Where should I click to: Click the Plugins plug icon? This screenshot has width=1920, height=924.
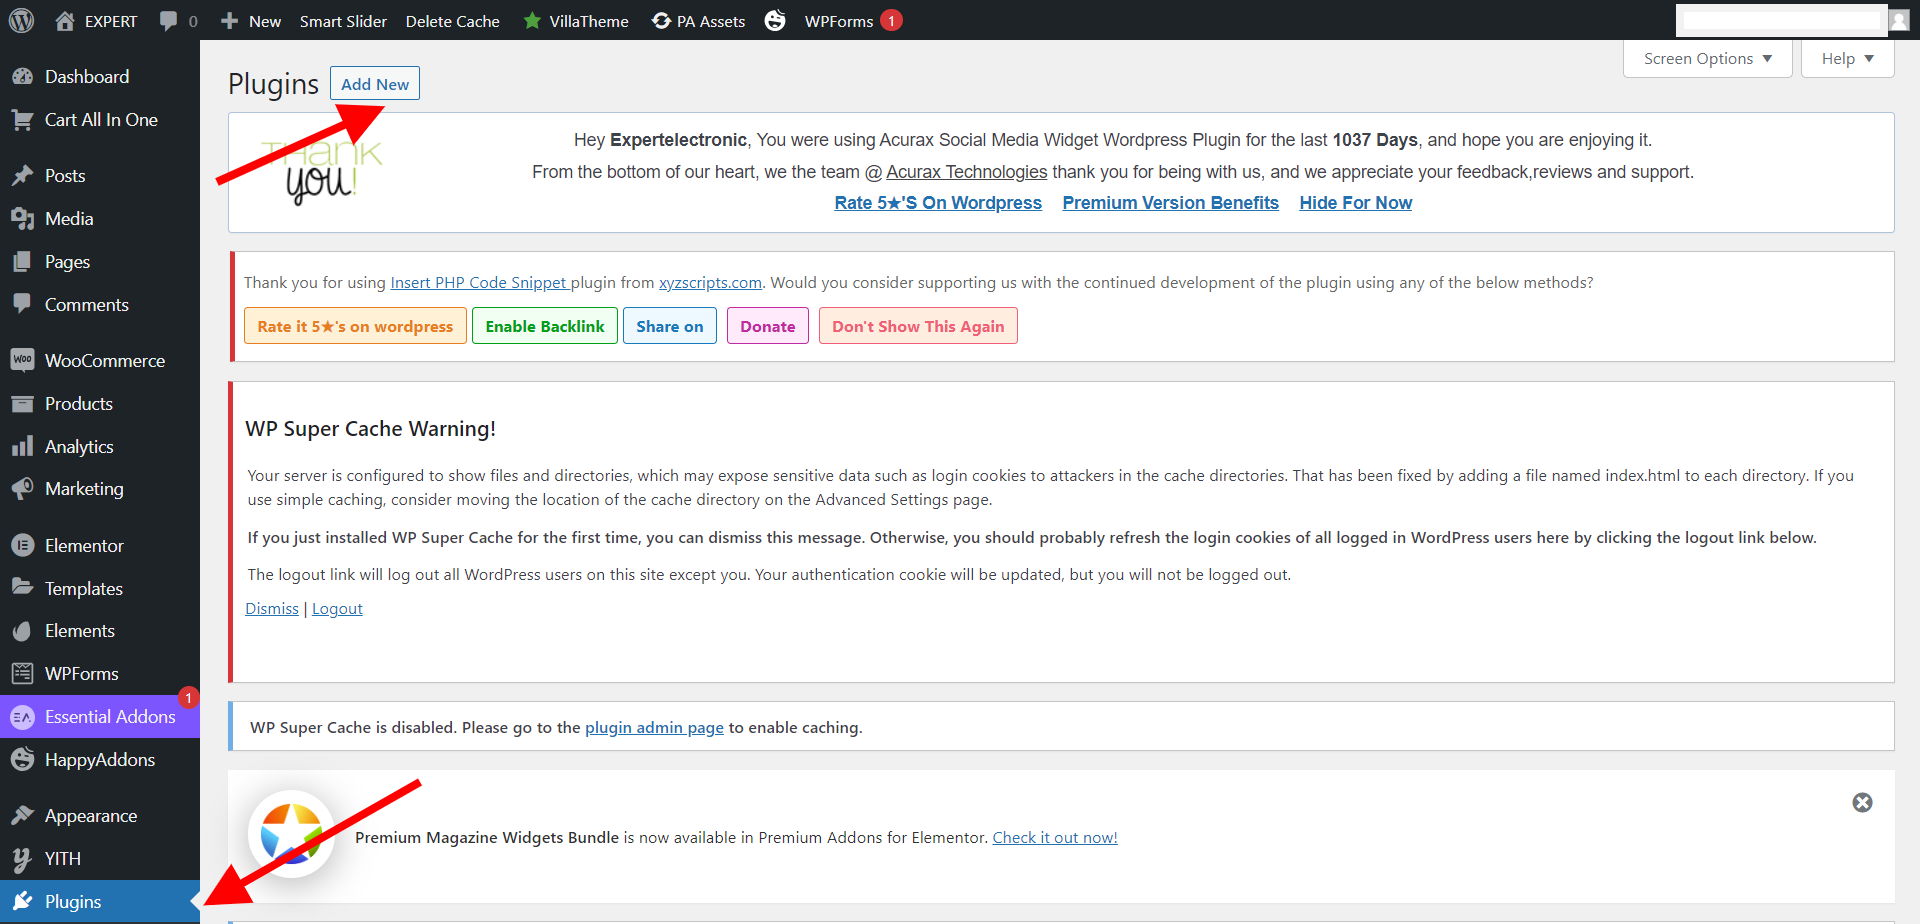coord(22,902)
